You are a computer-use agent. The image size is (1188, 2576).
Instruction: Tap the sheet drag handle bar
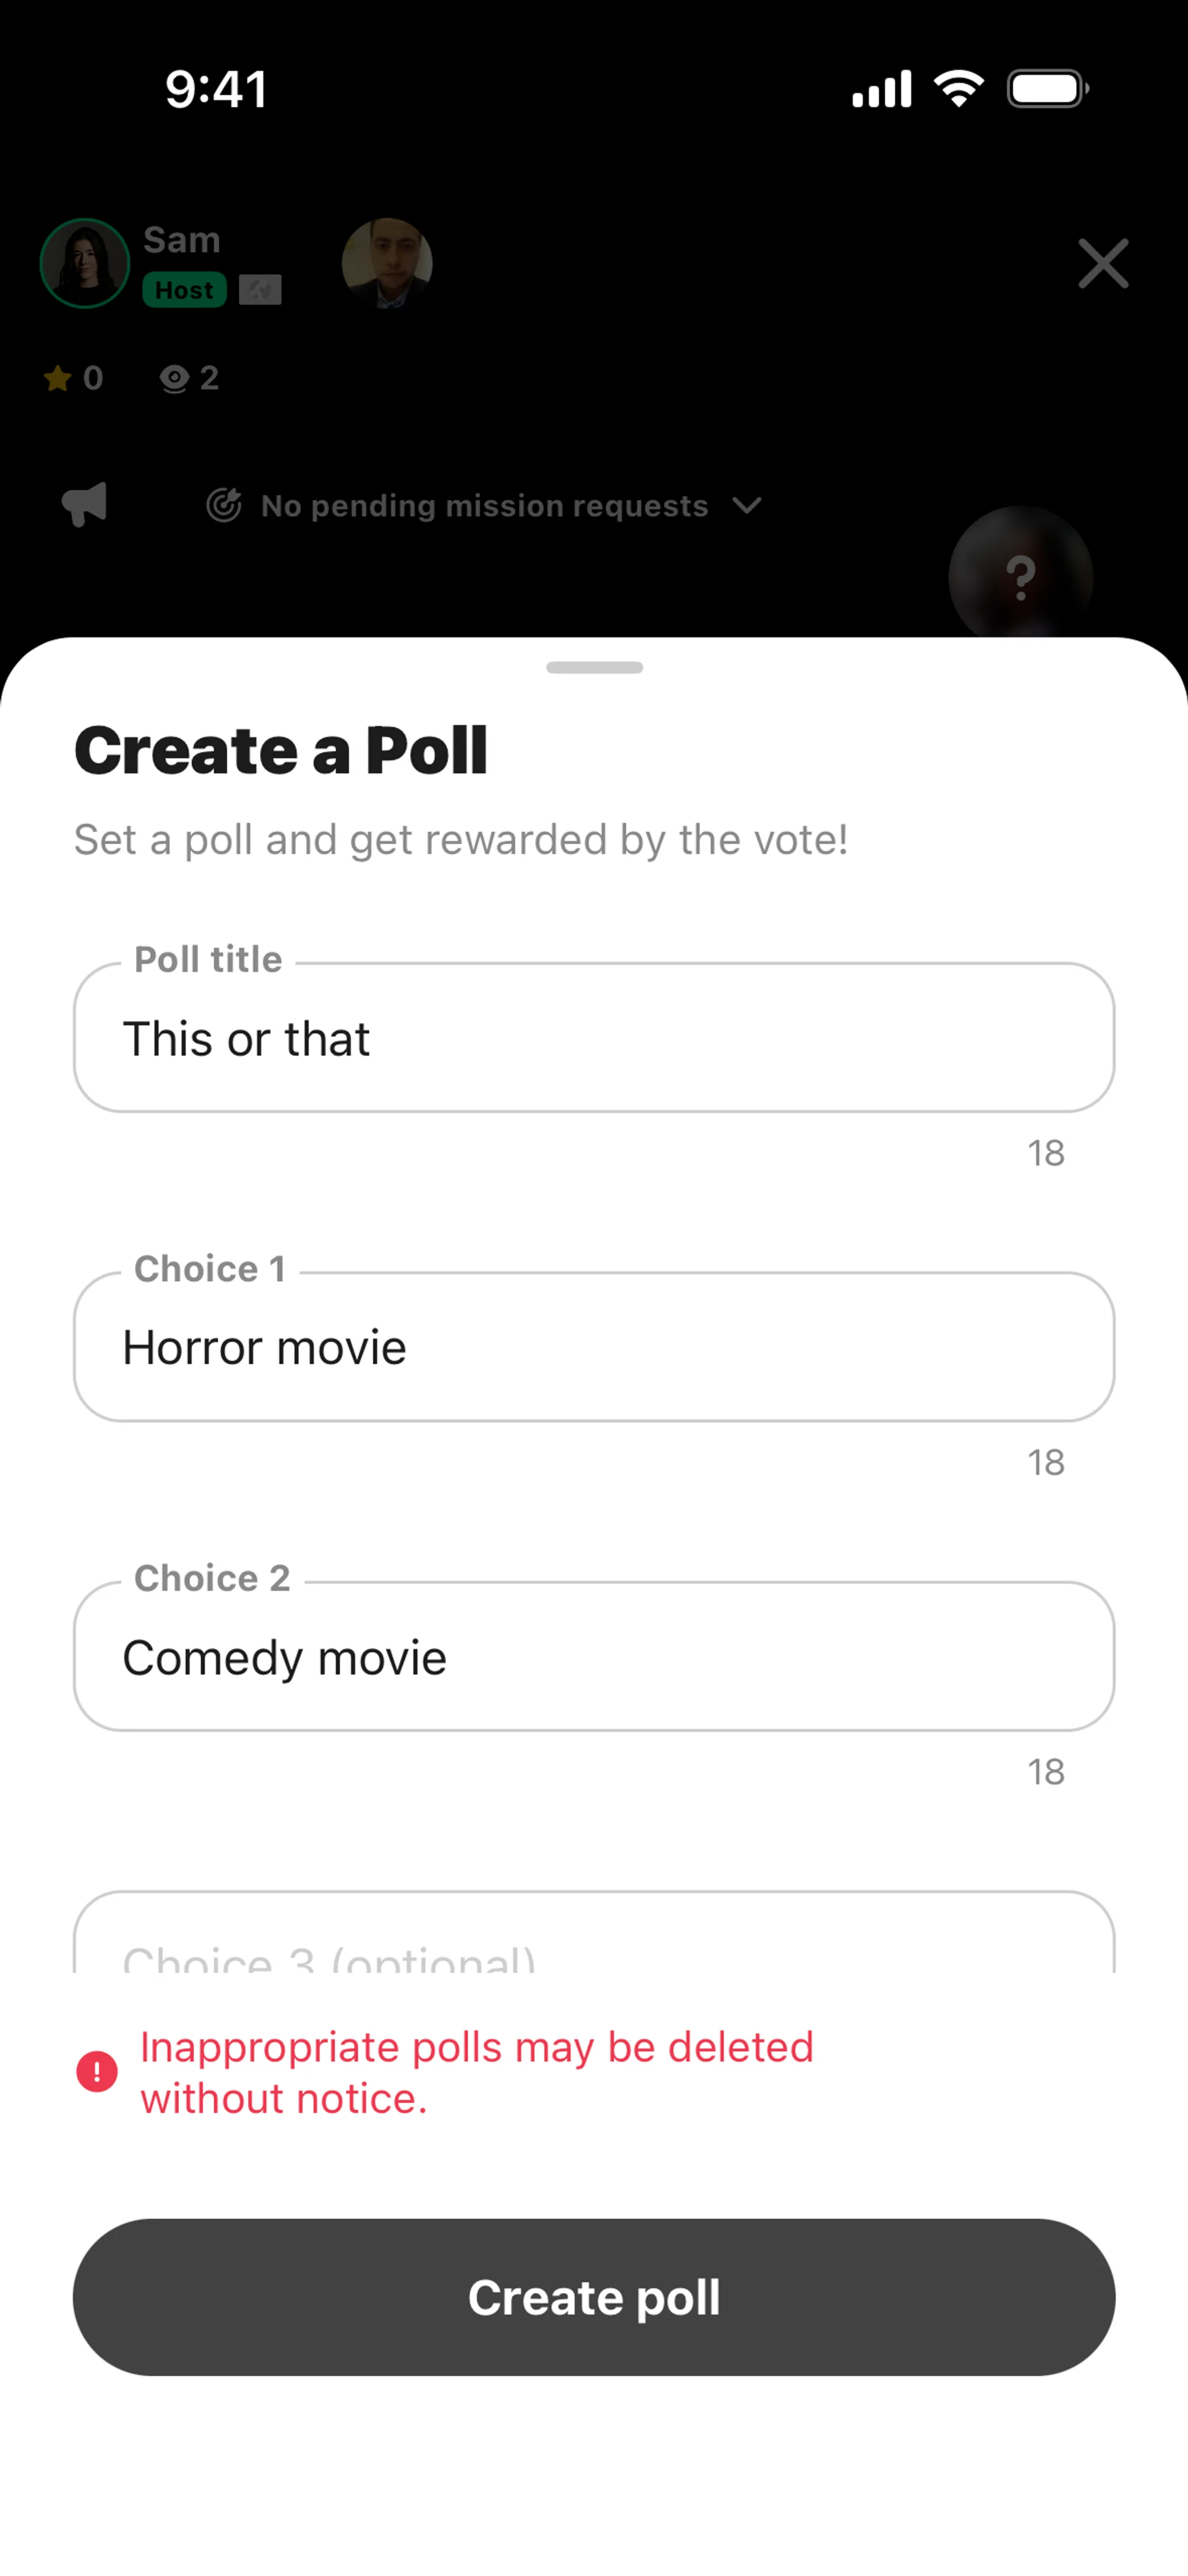[594, 667]
